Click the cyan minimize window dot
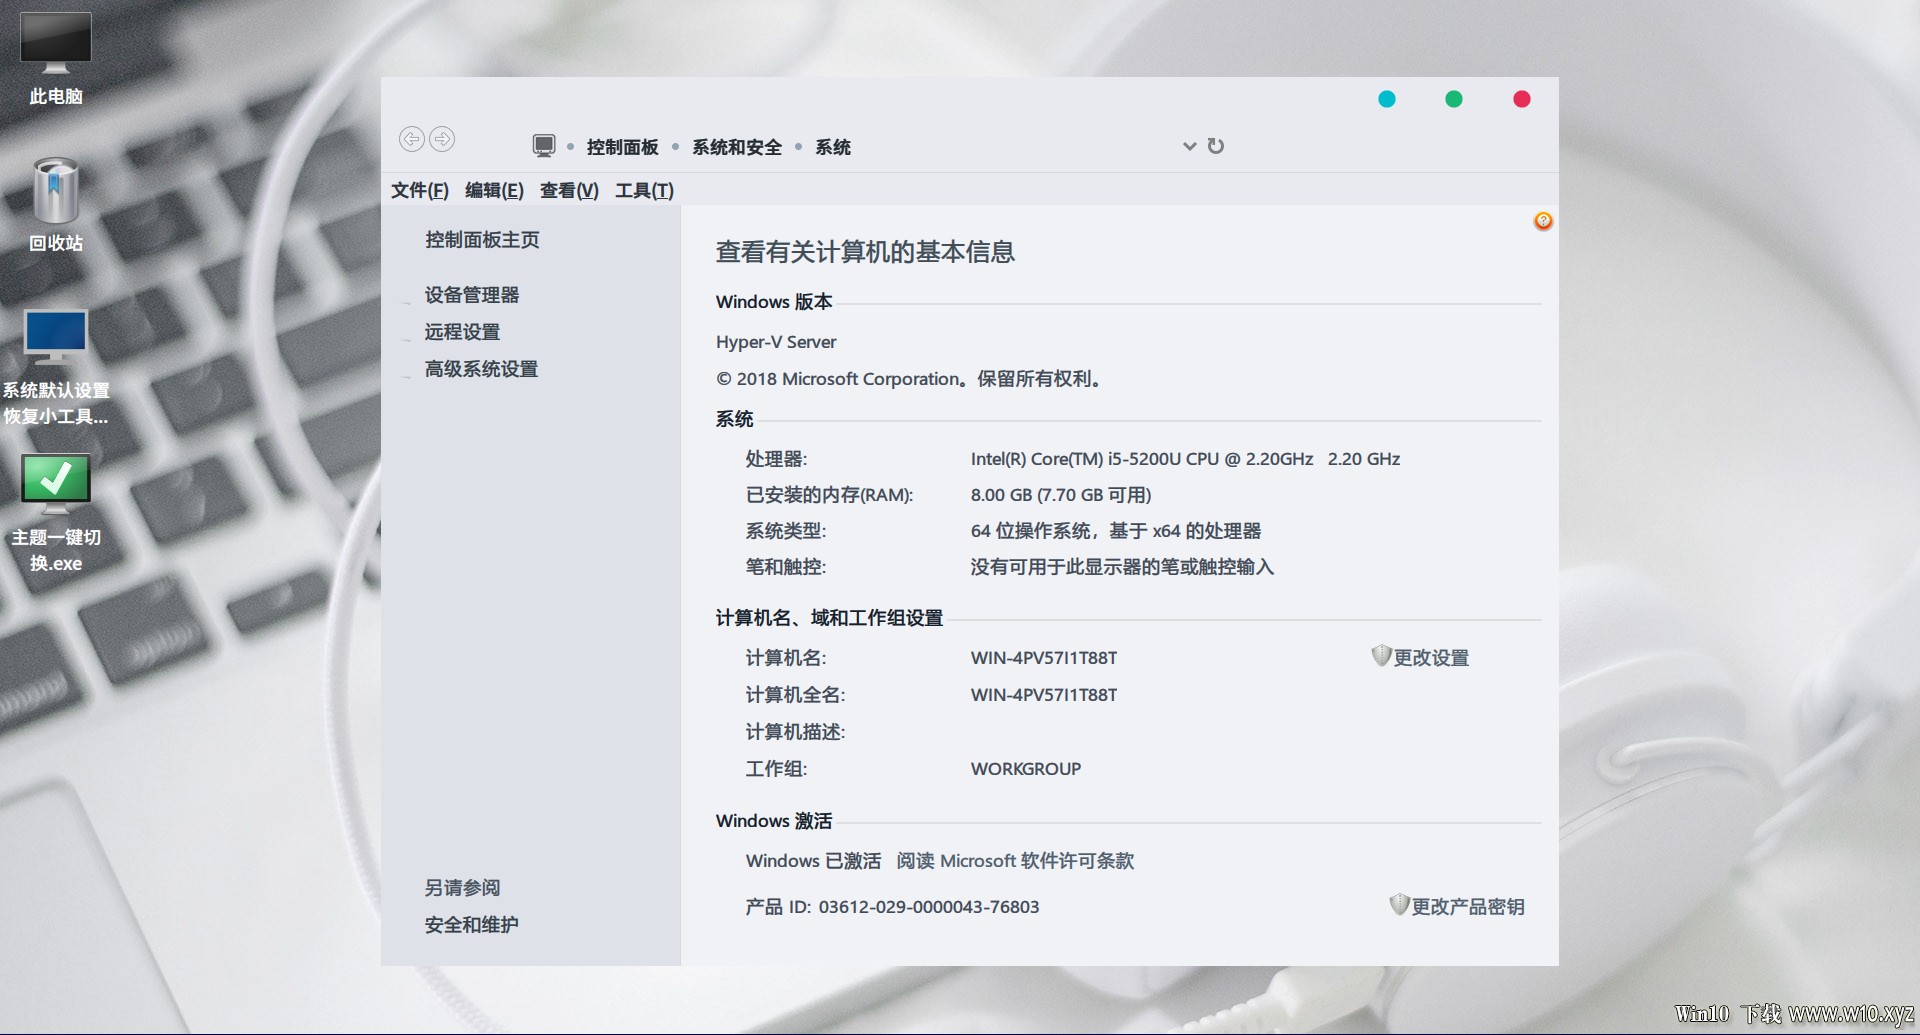Image resolution: width=1920 pixels, height=1035 pixels. (x=1387, y=99)
